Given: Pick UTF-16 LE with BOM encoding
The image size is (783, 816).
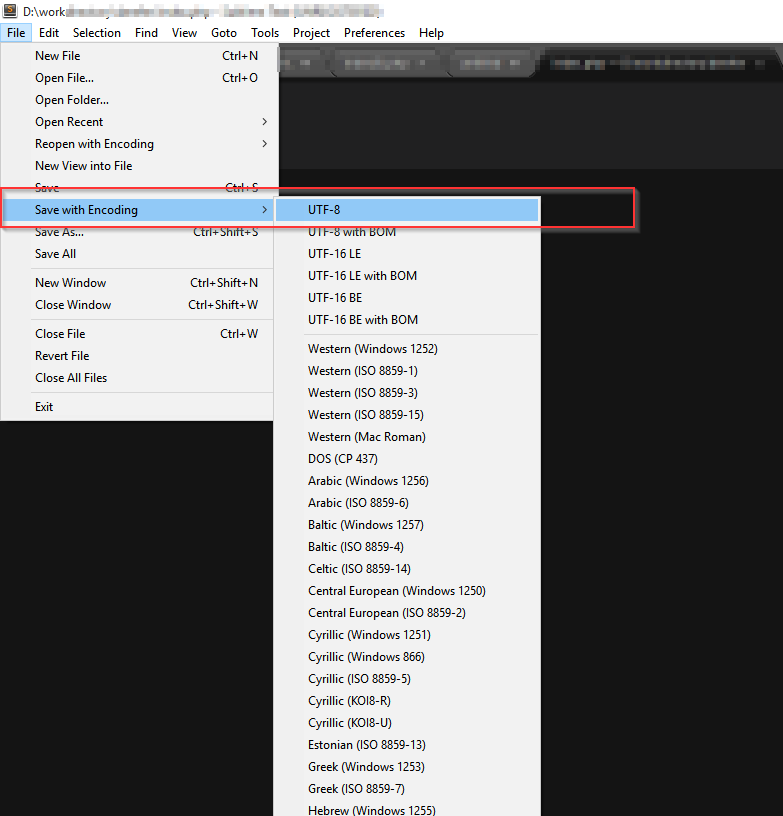Looking at the screenshot, I should coord(362,276).
